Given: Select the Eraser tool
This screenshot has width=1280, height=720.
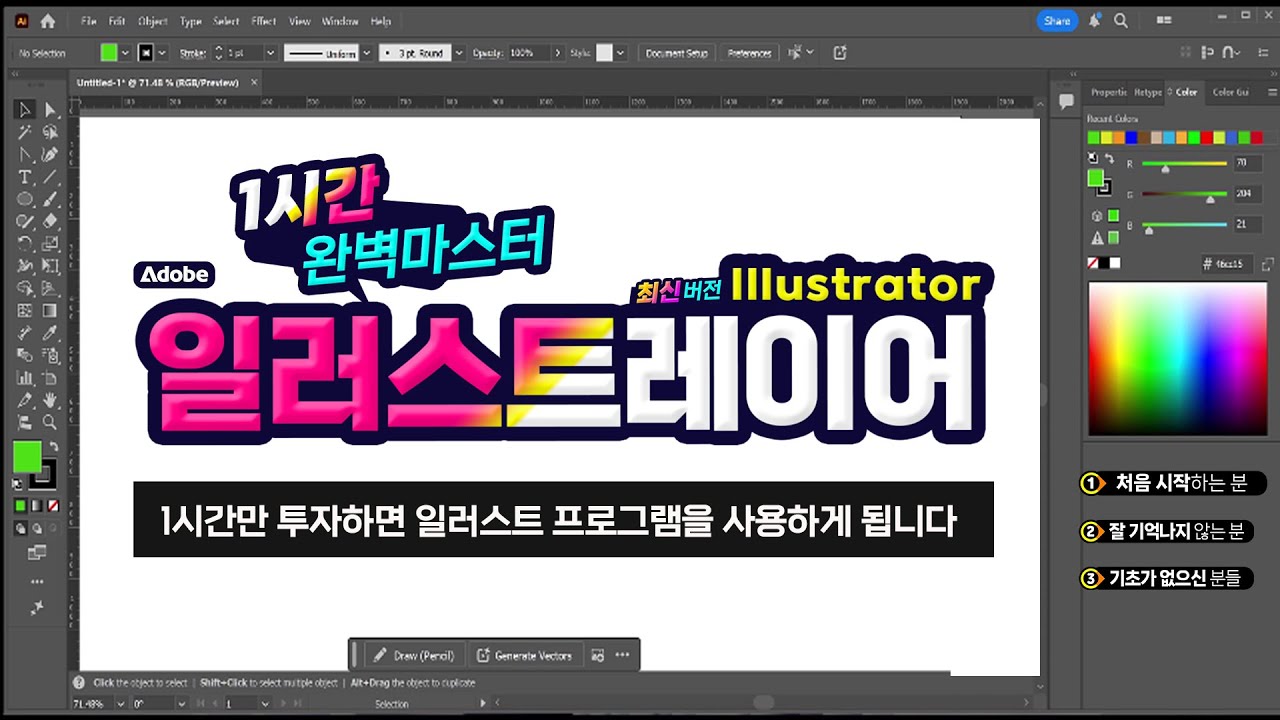Looking at the screenshot, I should tap(50, 221).
